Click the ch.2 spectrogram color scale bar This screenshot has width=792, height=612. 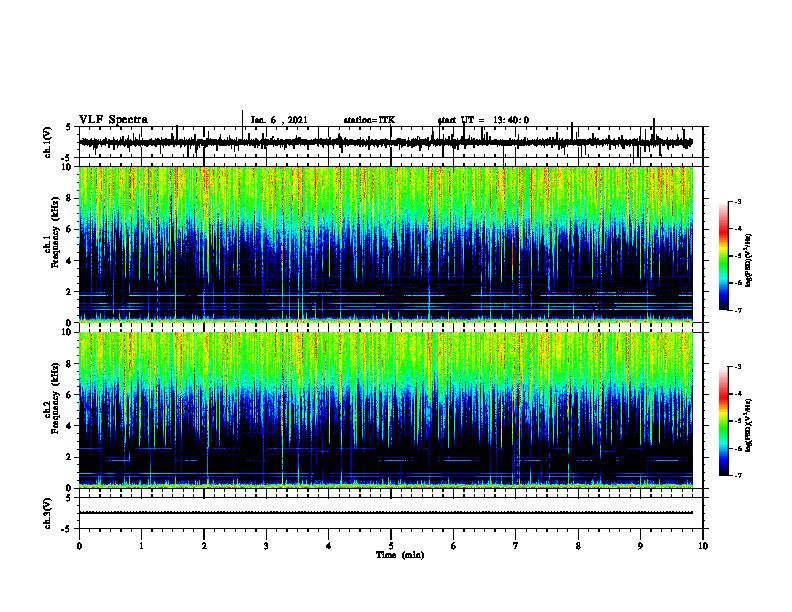click(x=723, y=421)
